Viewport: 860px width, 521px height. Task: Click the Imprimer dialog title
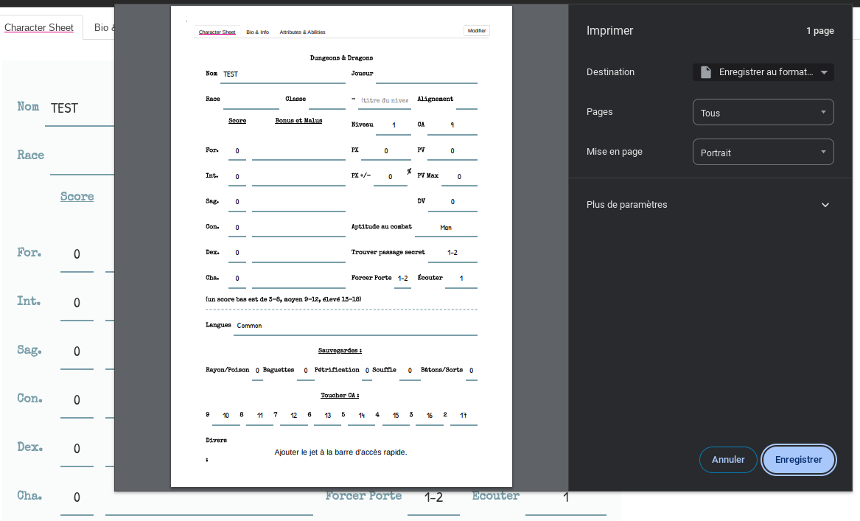pos(609,31)
